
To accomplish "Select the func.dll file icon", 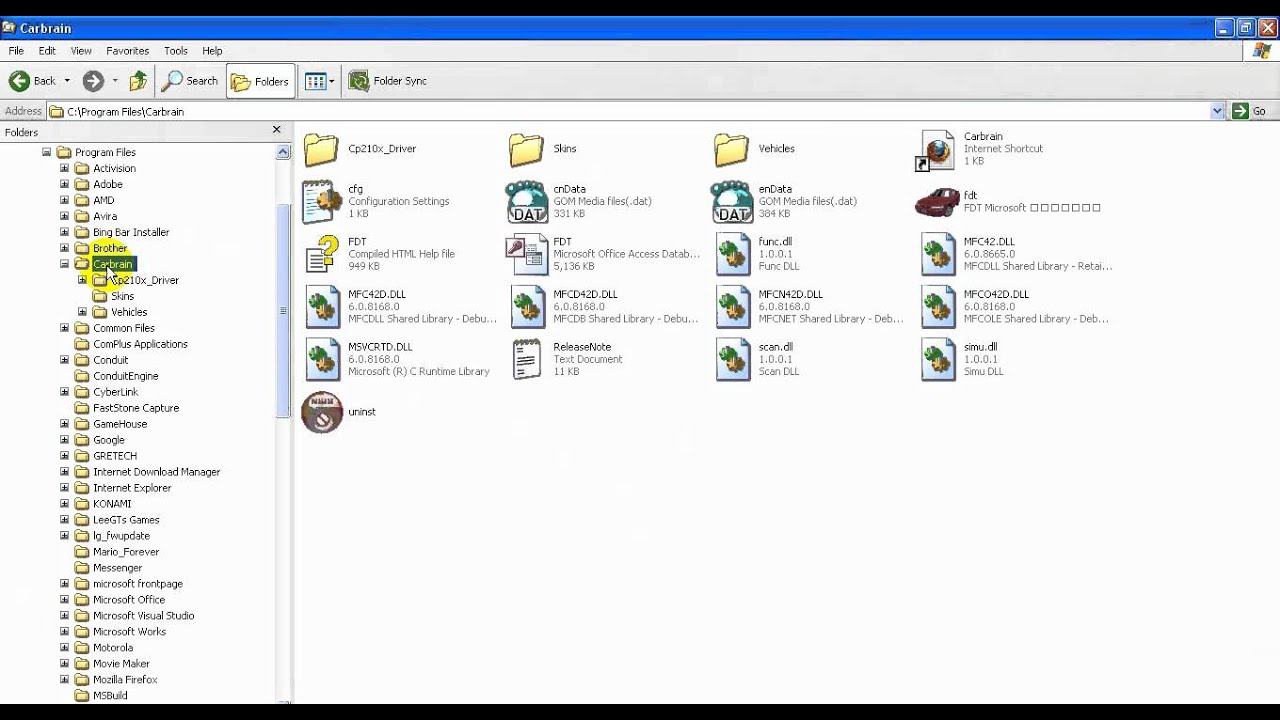I will [x=733, y=254].
